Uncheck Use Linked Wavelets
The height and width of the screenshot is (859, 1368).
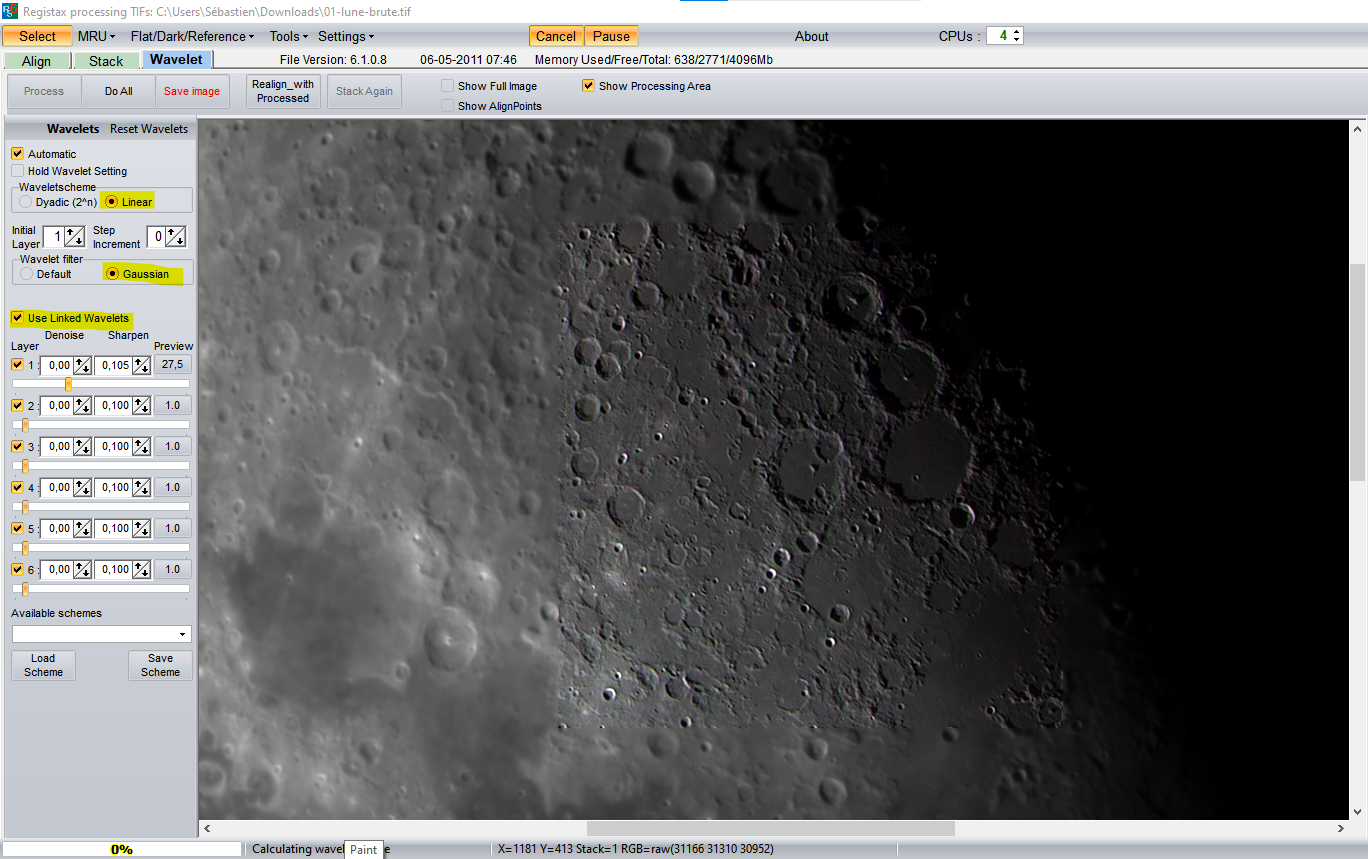point(18,318)
